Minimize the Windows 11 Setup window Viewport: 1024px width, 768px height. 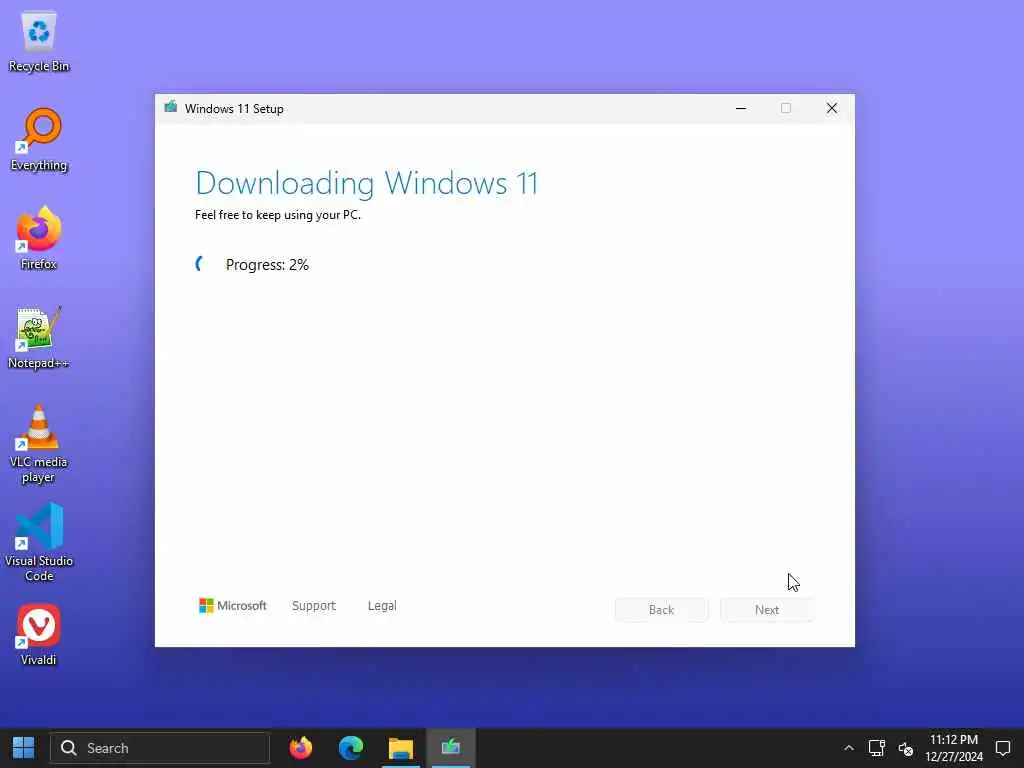(x=741, y=108)
